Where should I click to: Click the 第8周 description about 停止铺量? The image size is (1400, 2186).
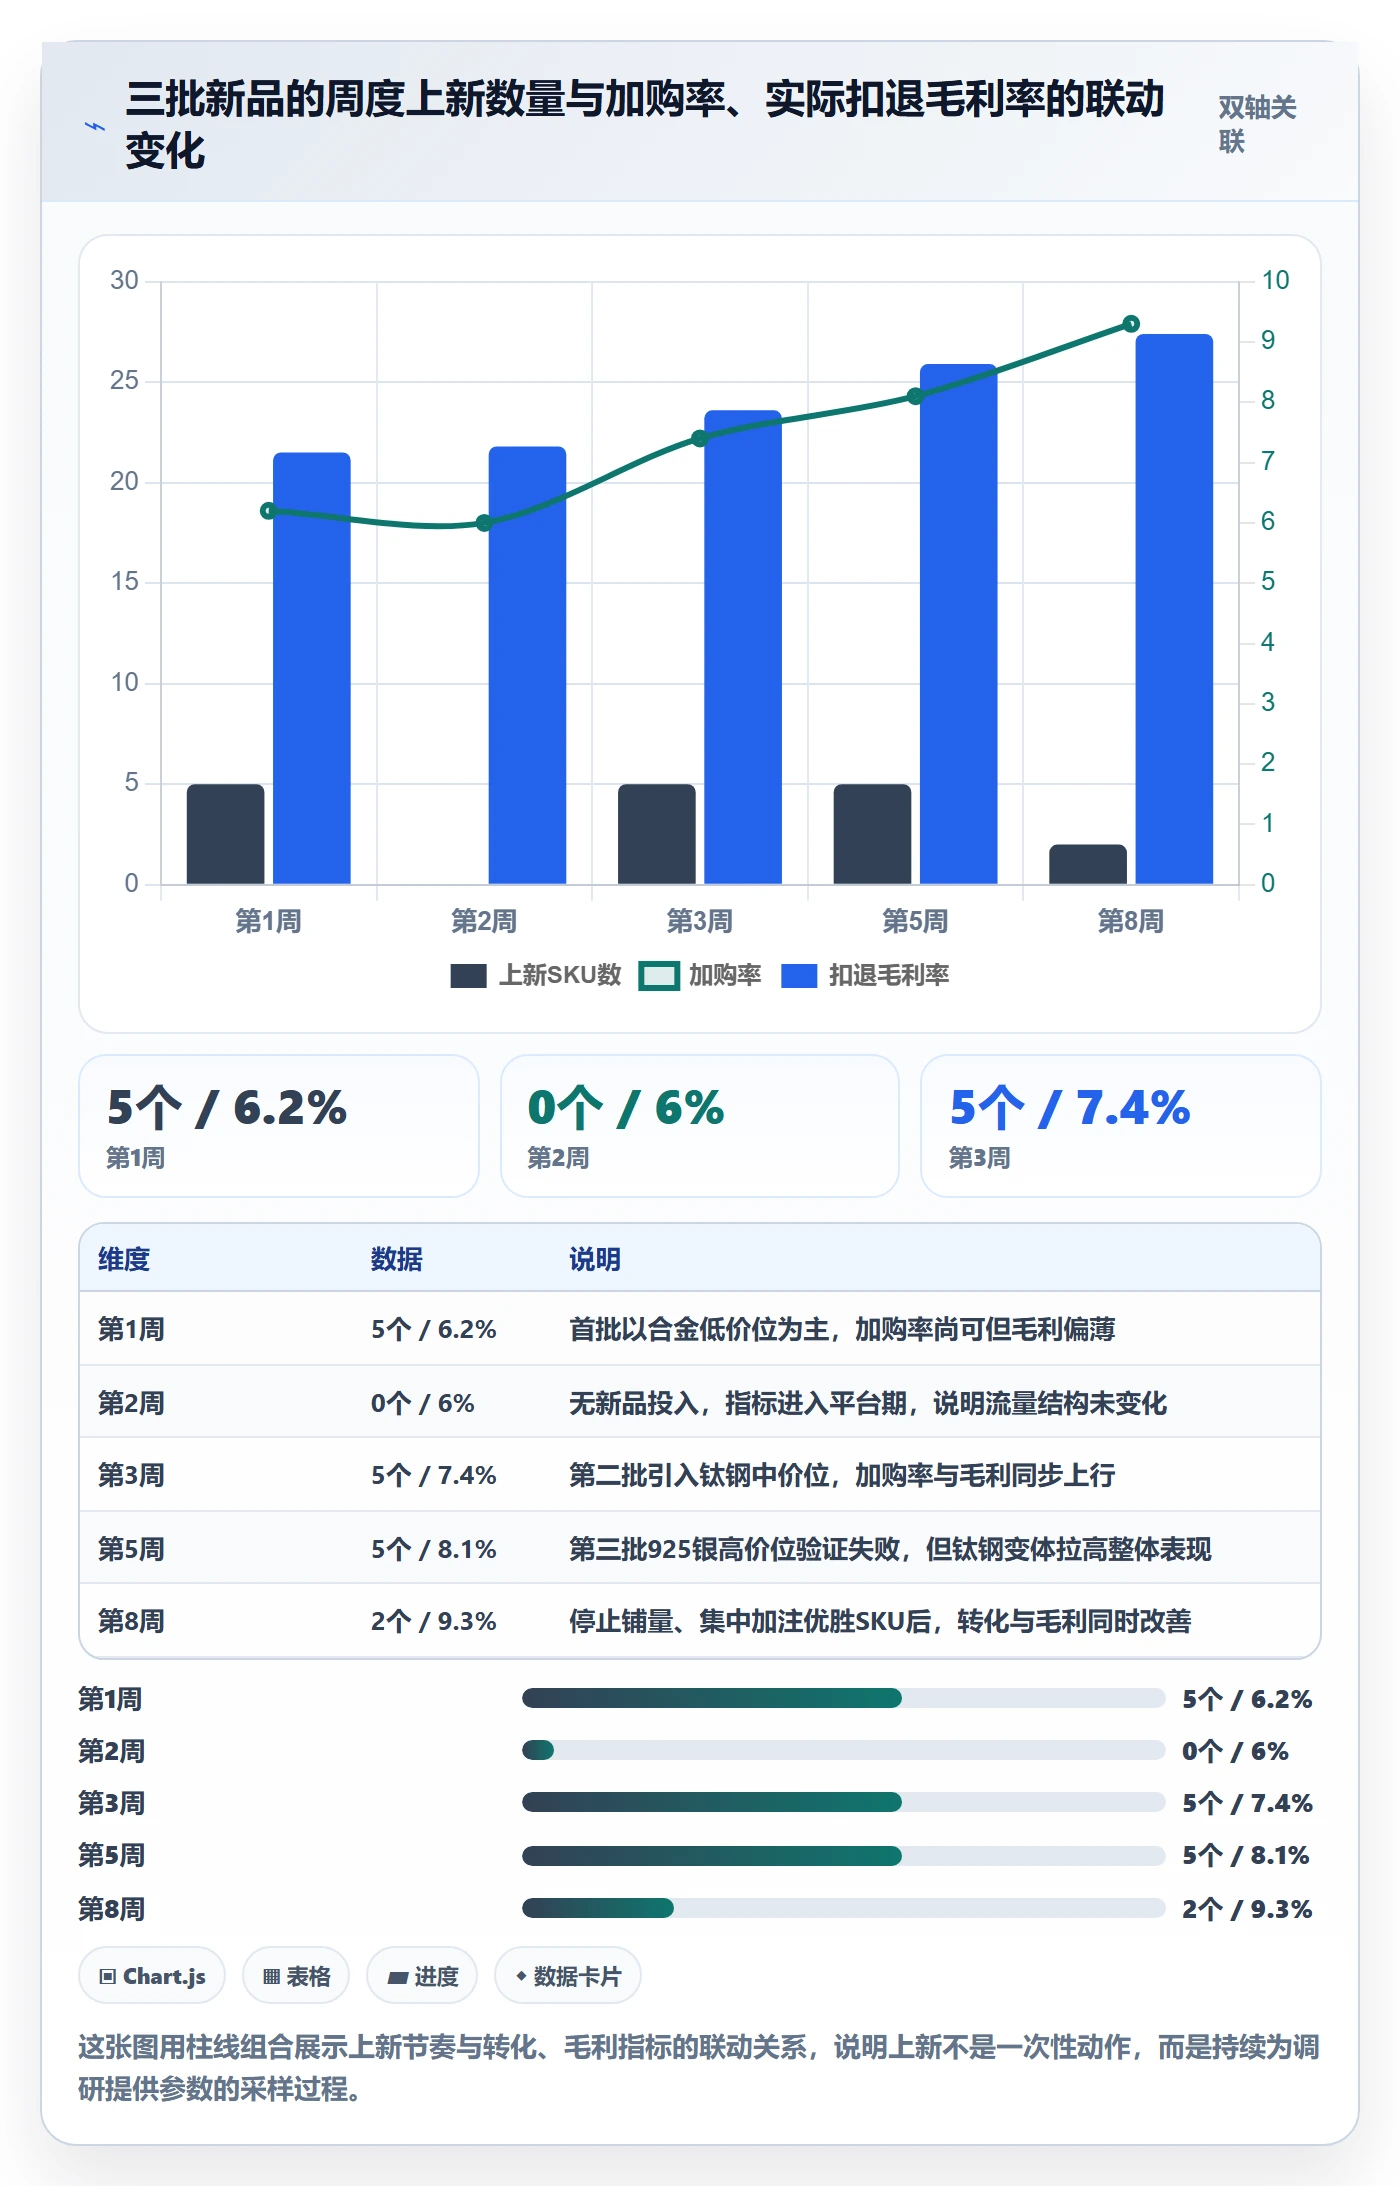(x=880, y=1621)
